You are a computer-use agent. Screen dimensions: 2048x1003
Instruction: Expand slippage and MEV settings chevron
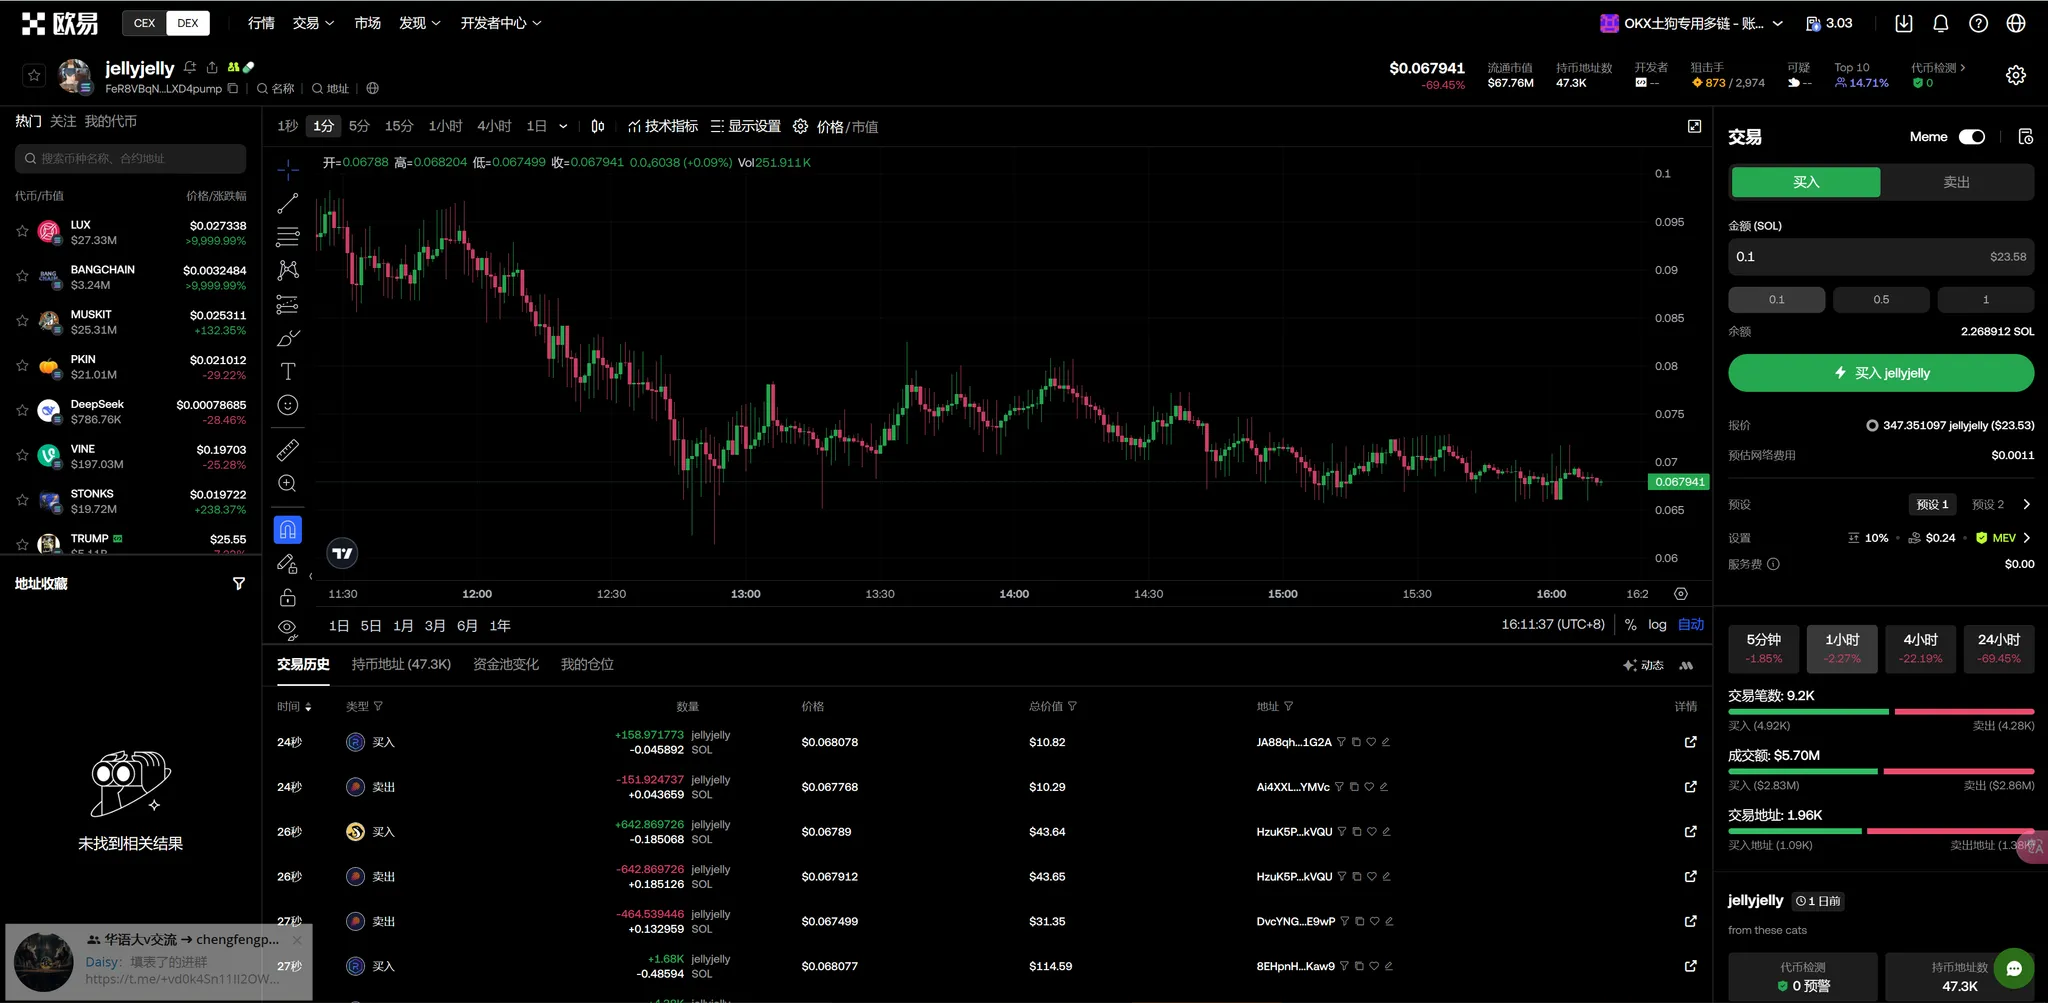pos(2027,538)
